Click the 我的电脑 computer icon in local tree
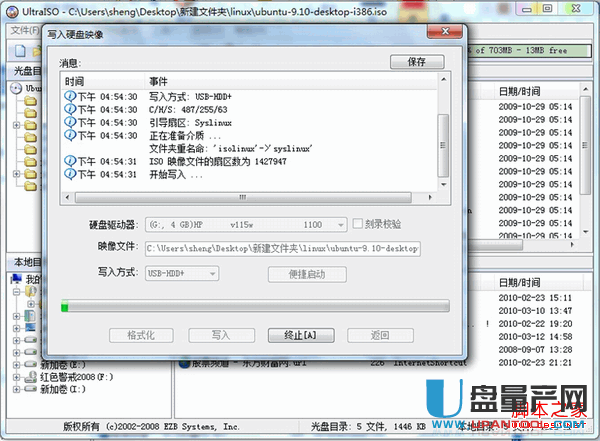600x441 pixels. [x=16, y=279]
